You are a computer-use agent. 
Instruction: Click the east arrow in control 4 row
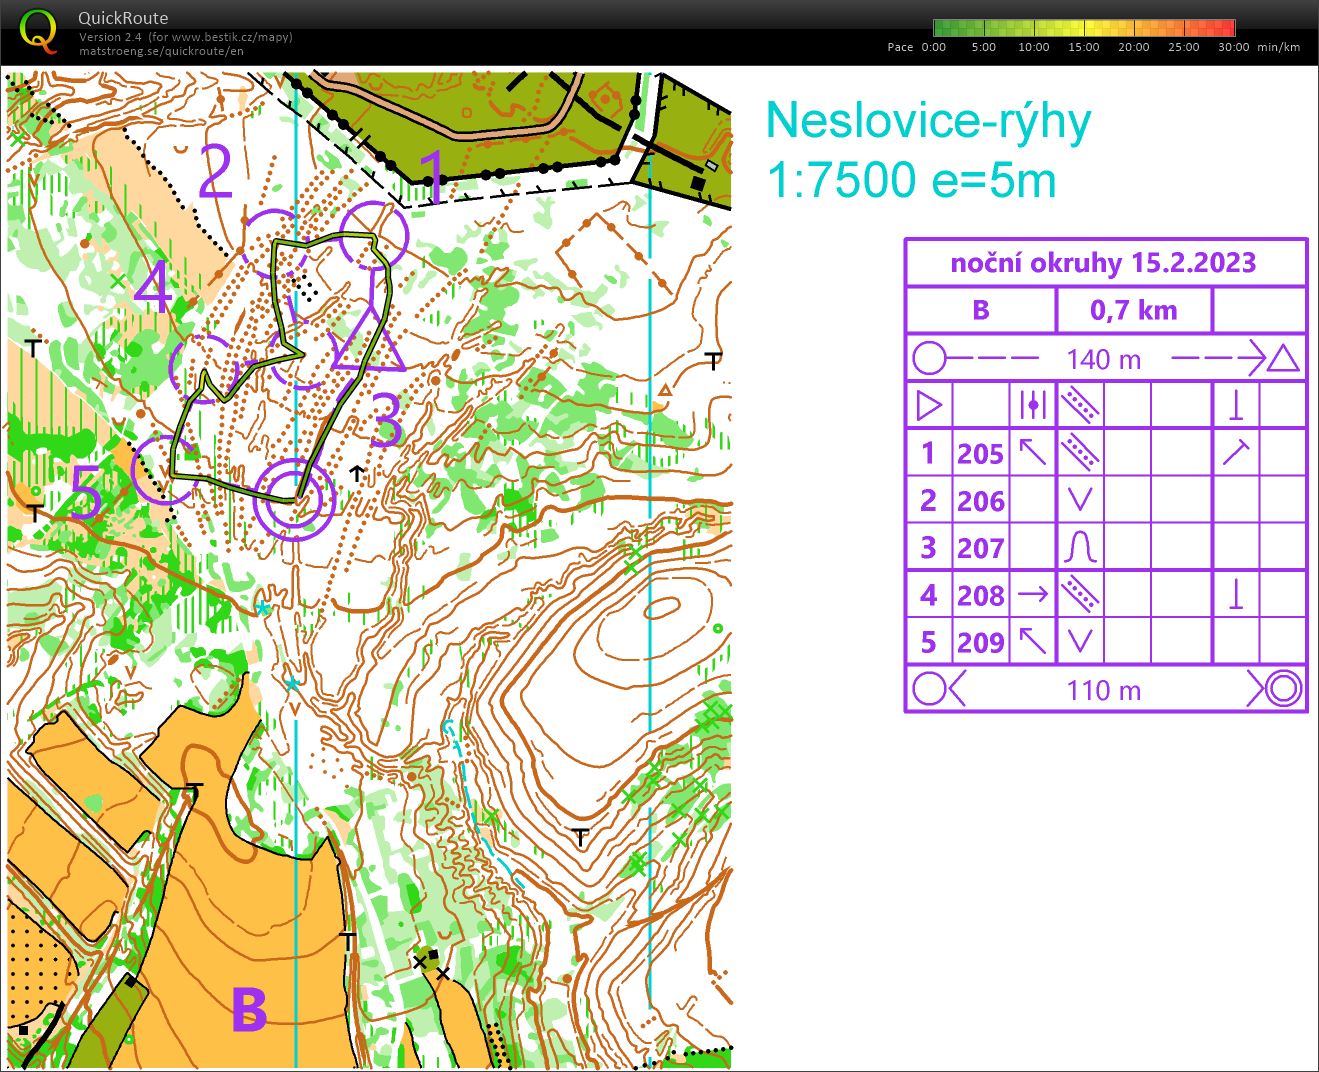(1032, 595)
